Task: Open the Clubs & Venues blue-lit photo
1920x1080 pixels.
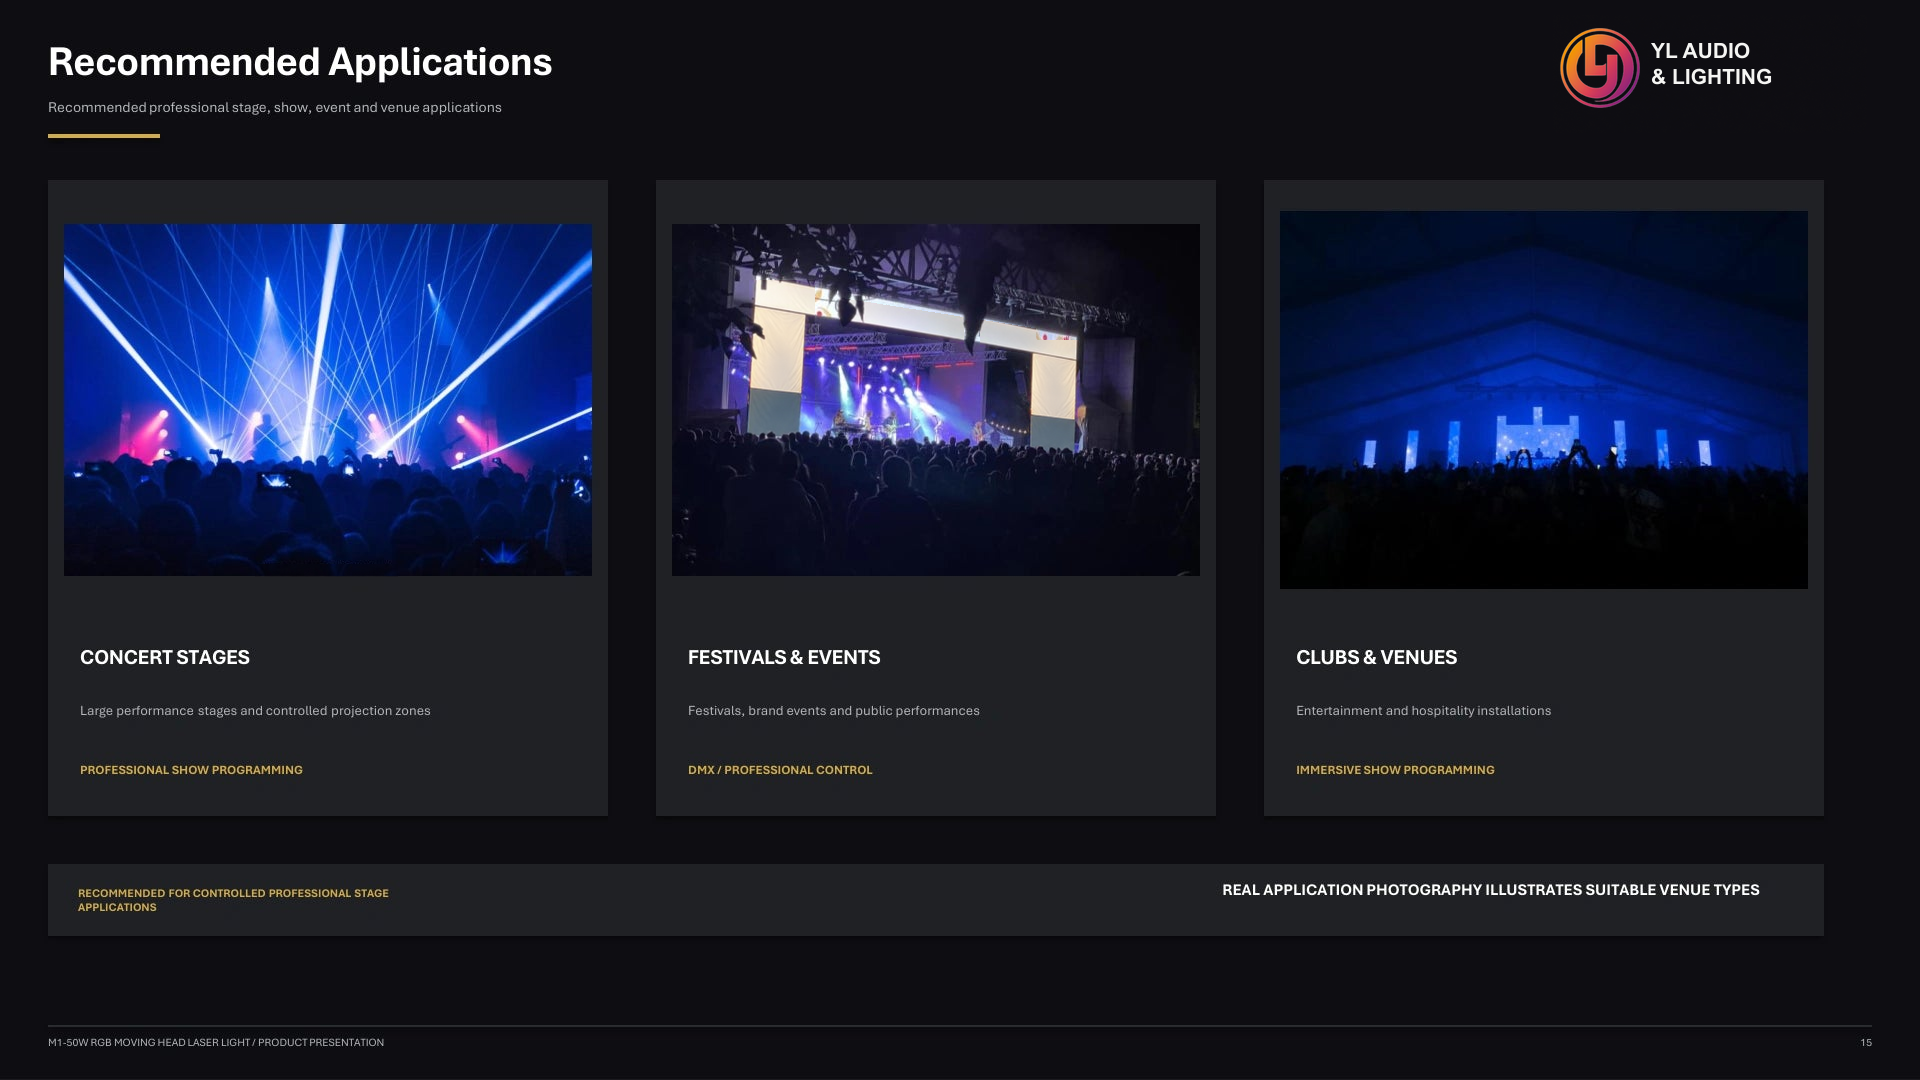Action: pyautogui.click(x=1544, y=400)
